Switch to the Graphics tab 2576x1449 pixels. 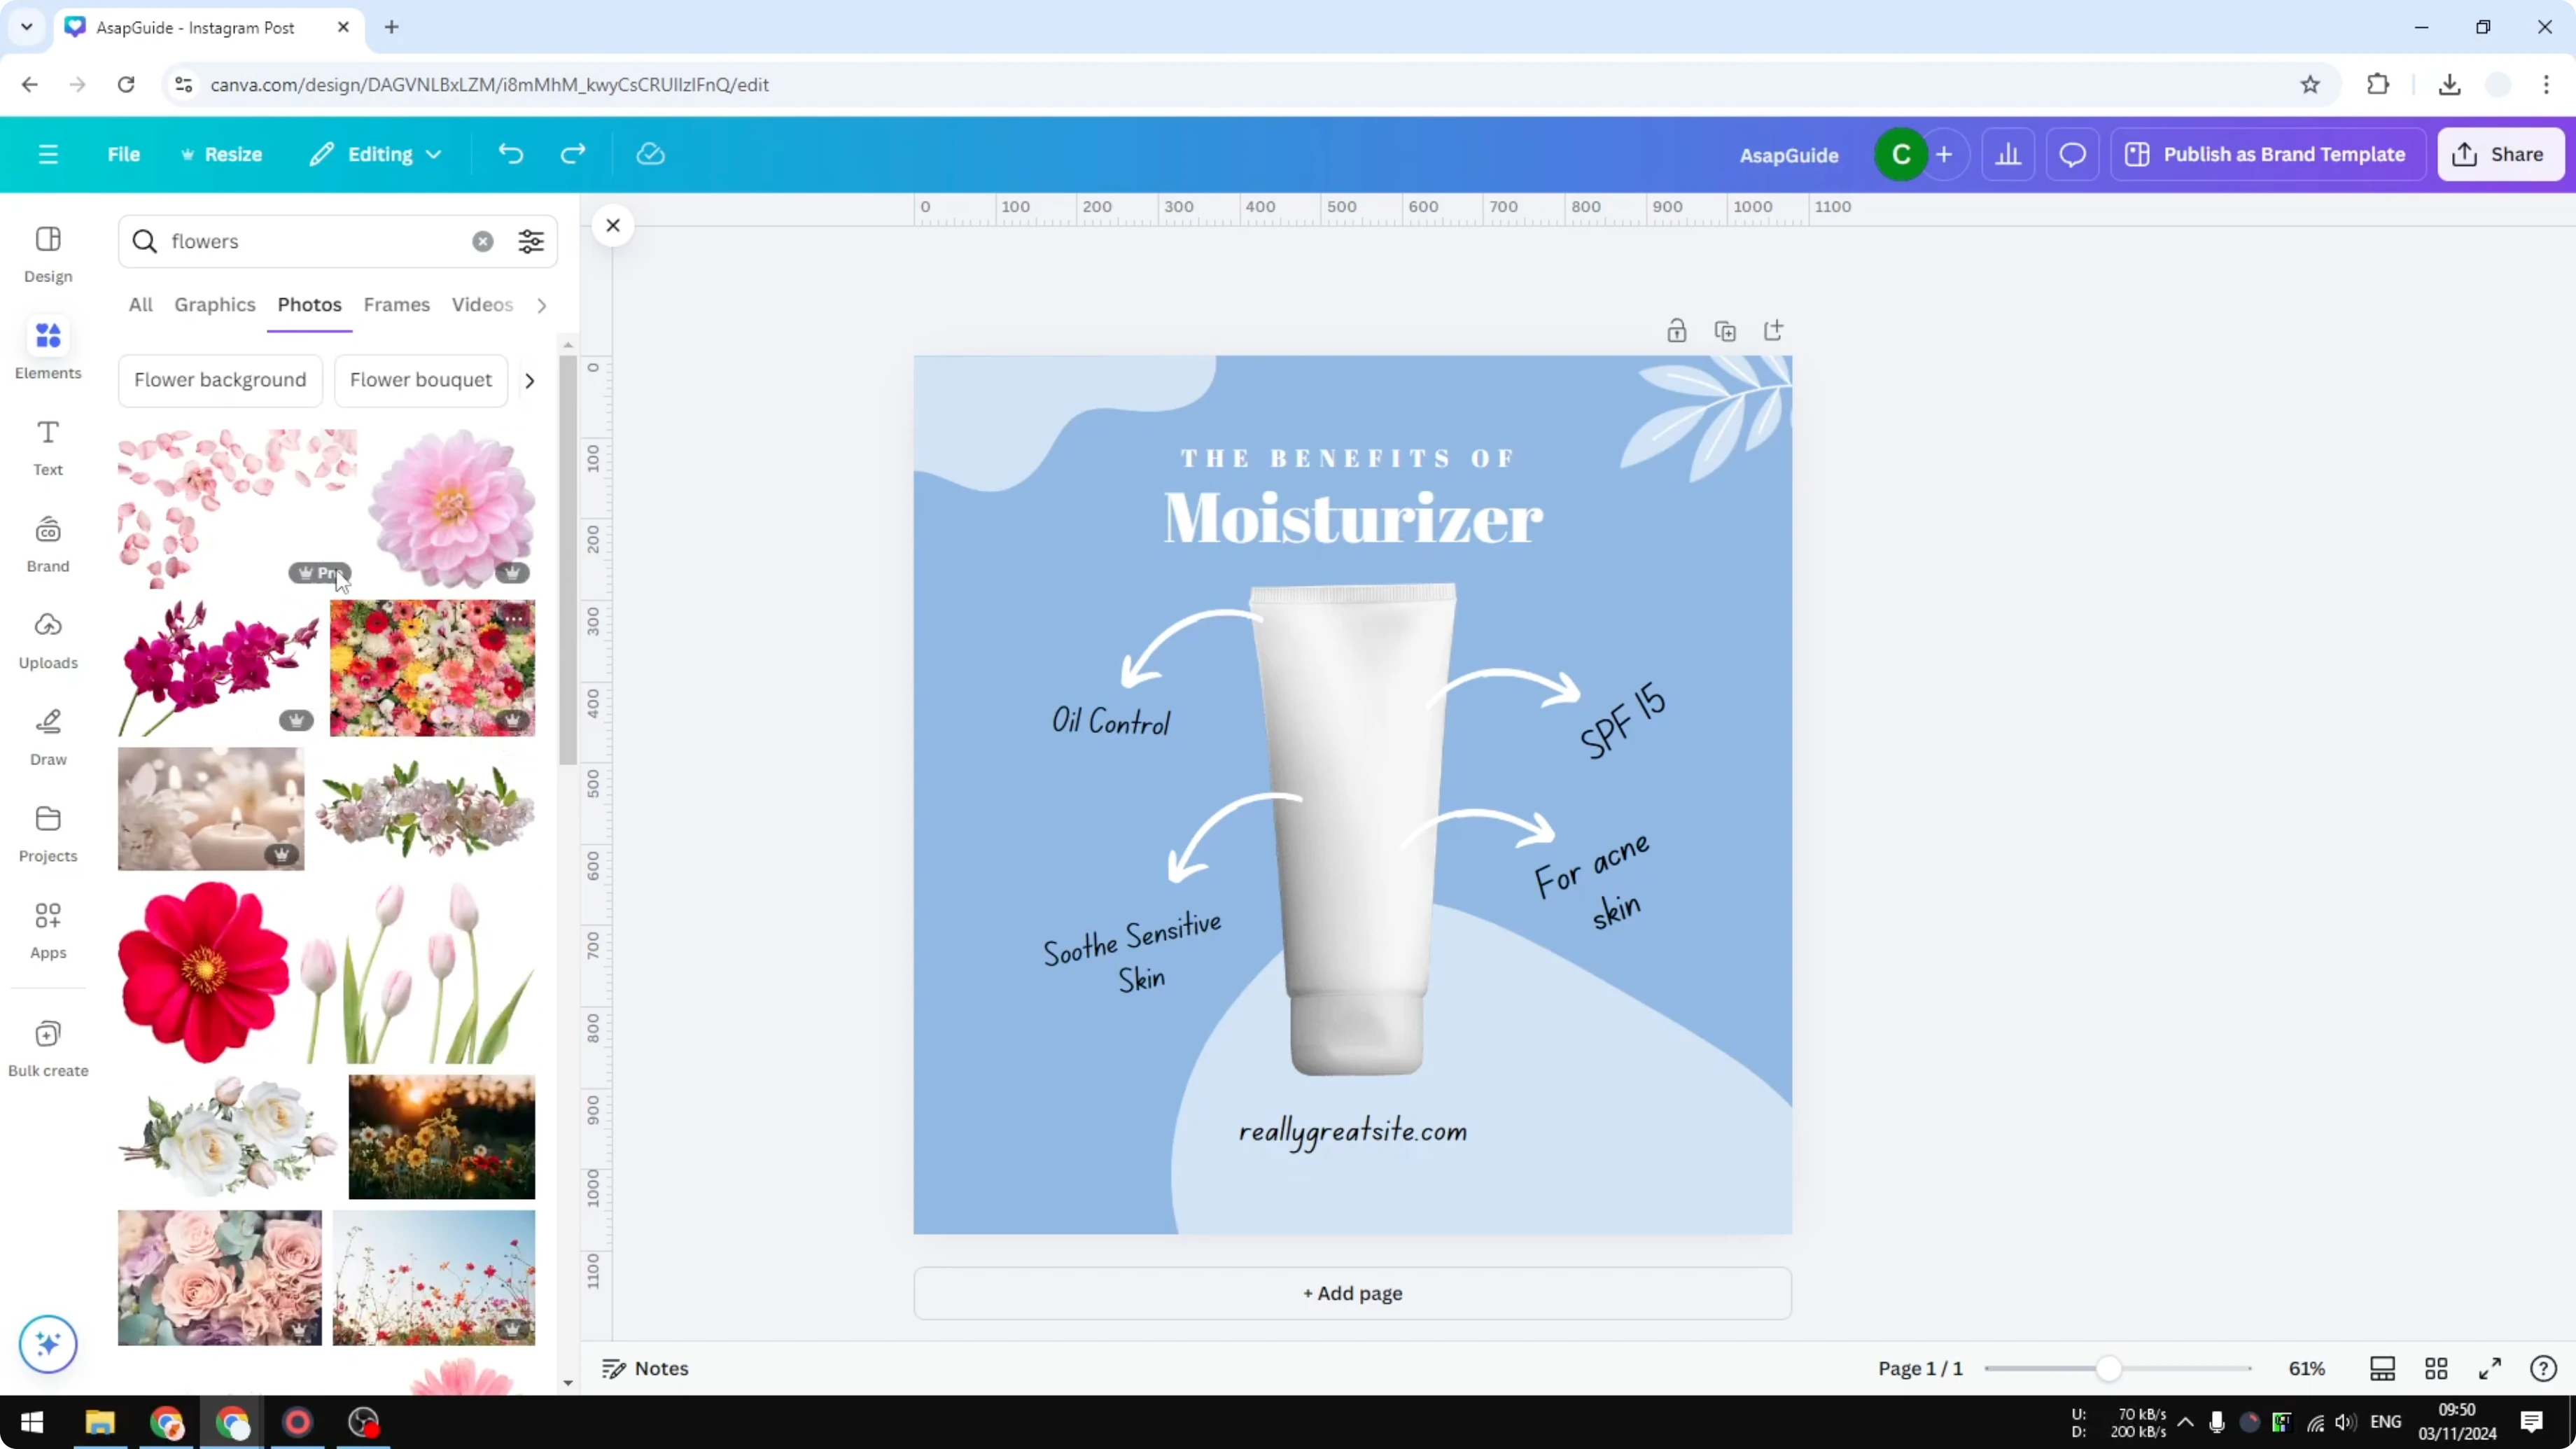click(x=214, y=305)
